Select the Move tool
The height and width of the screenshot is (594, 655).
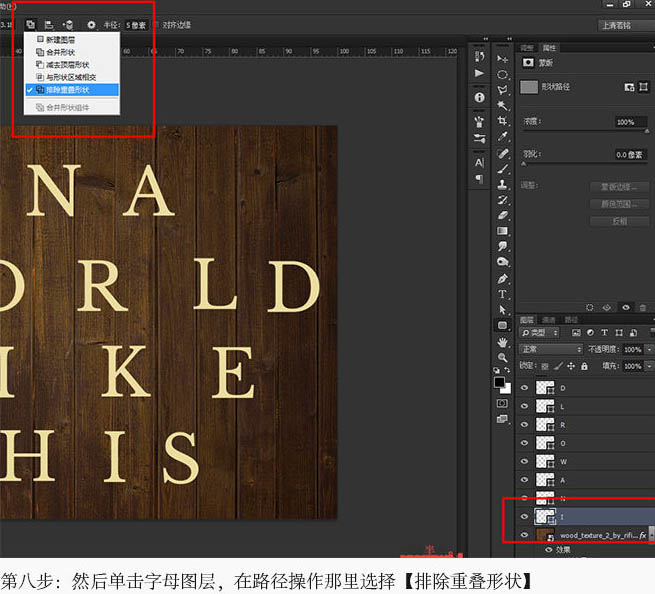point(503,59)
